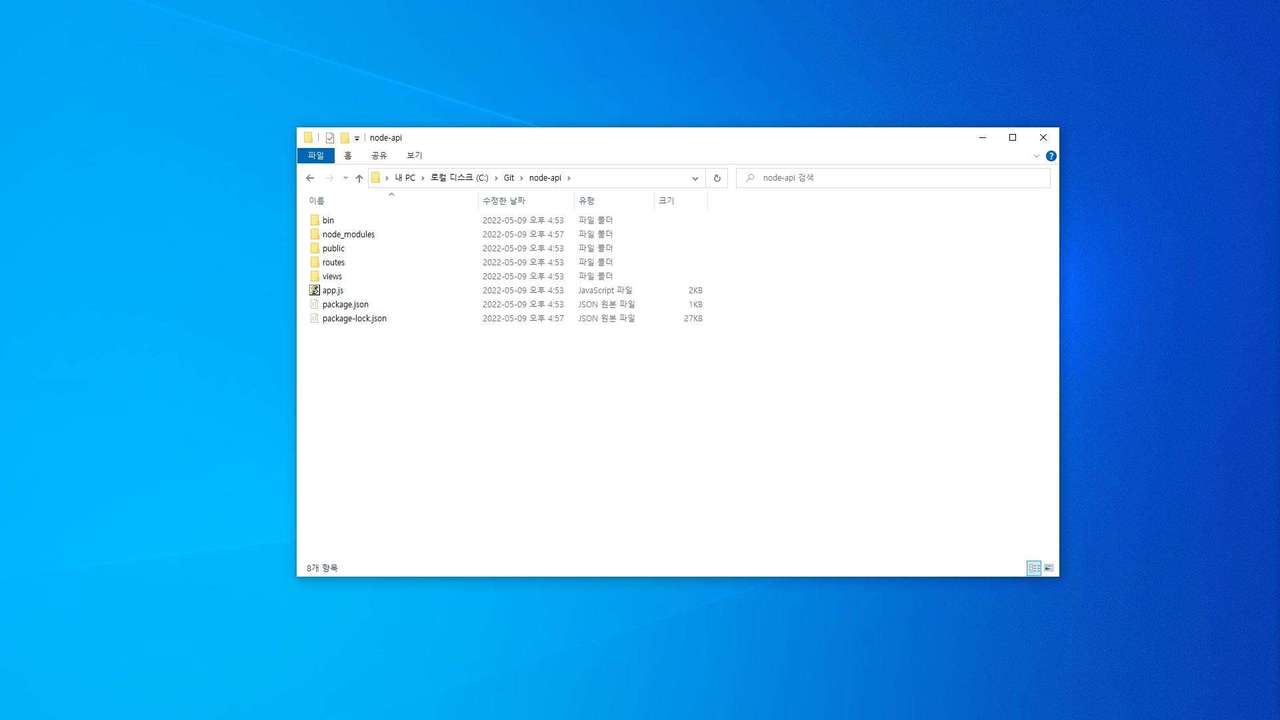Switch to large icons view layout
The image size is (1280, 720).
tap(1049, 568)
